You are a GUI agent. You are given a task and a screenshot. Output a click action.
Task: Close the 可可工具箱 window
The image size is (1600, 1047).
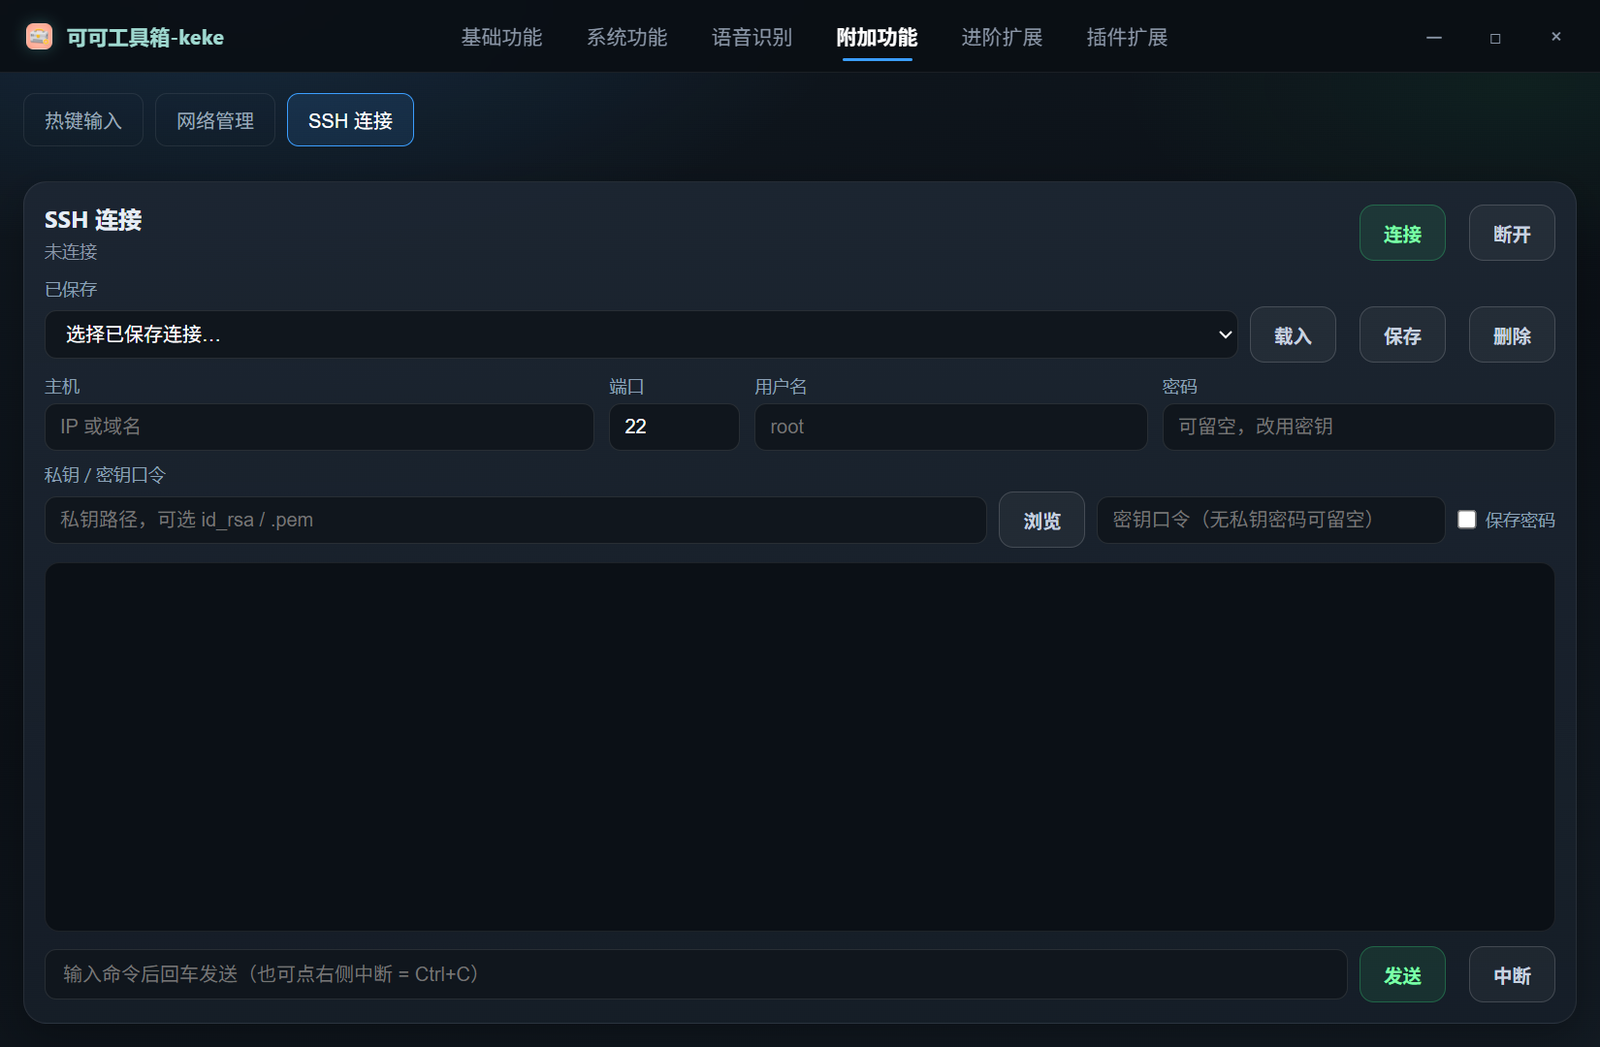(1556, 37)
